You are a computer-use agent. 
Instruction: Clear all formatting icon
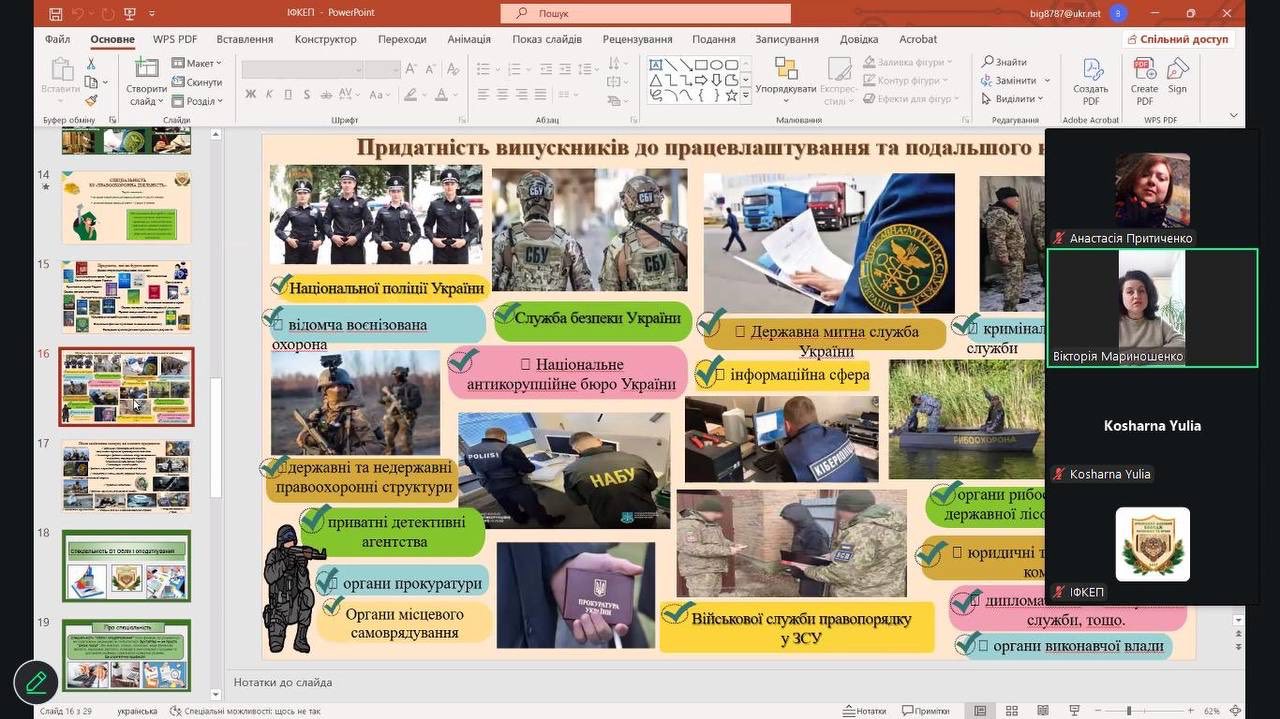click(451, 69)
